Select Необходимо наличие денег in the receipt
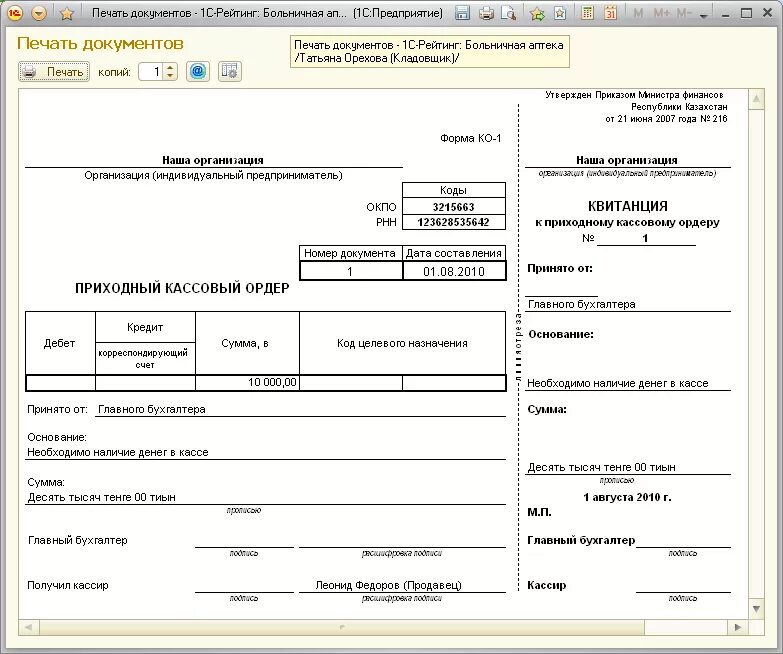 (x=618, y=383)
